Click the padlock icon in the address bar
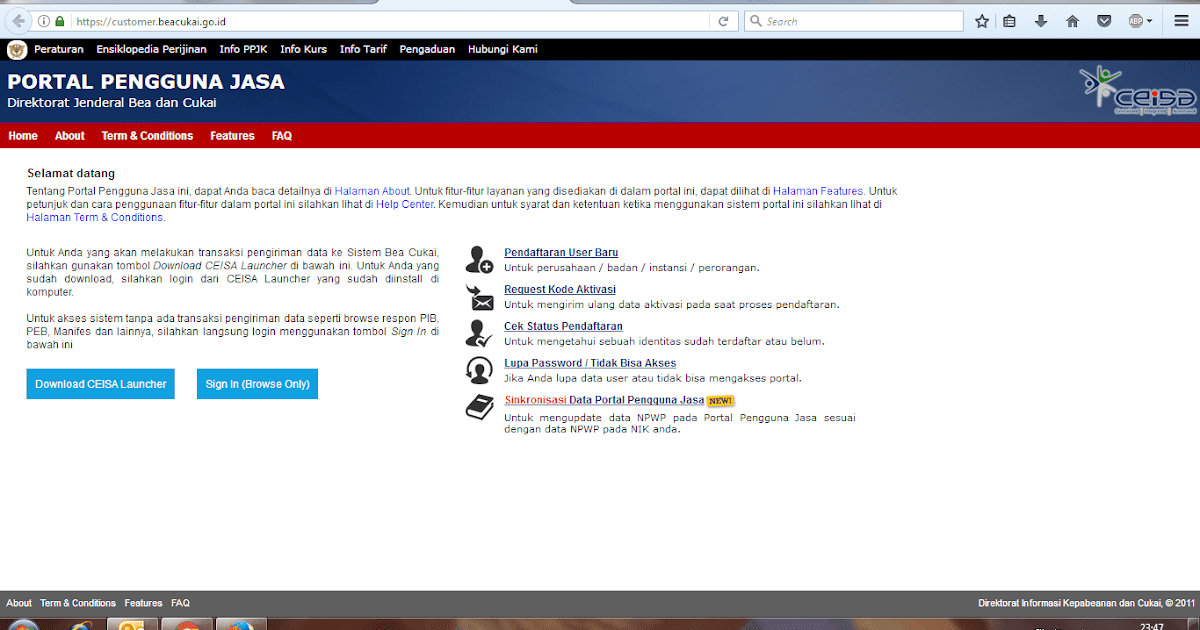This screenshot has width=1200, height=630. [60, 20]
